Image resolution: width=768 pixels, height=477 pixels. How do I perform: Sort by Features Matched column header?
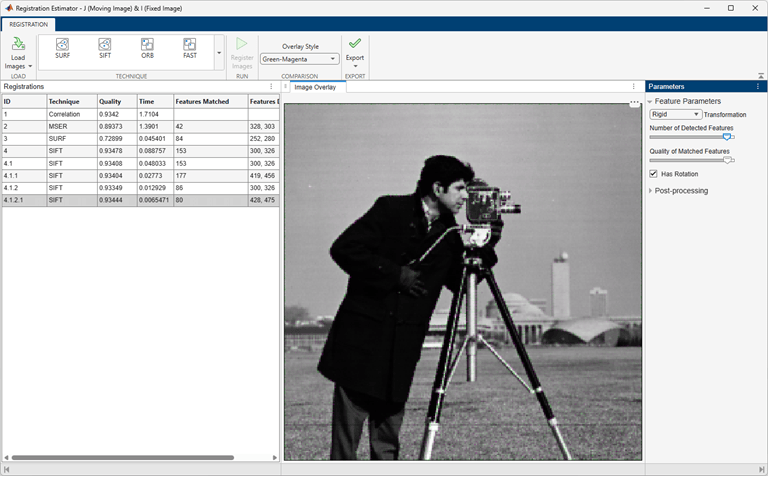point(211,101)
